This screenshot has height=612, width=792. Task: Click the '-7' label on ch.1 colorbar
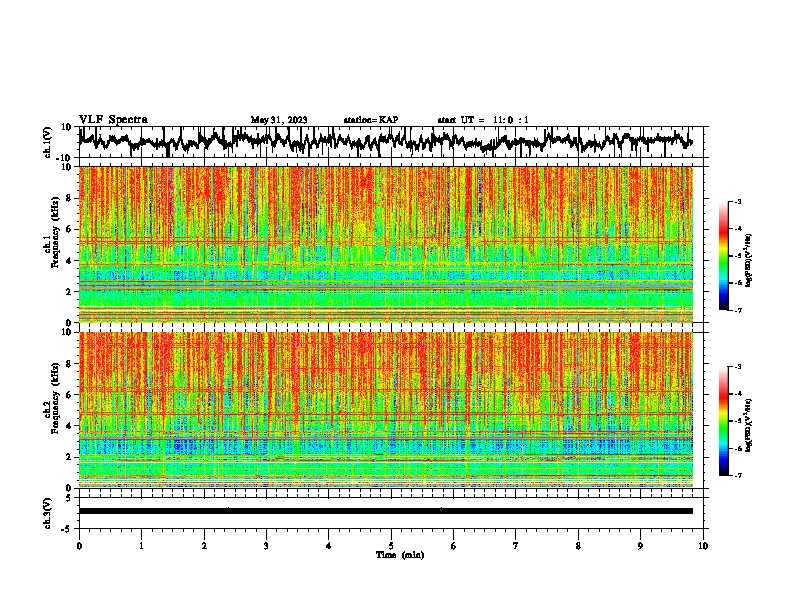(738, 310)
